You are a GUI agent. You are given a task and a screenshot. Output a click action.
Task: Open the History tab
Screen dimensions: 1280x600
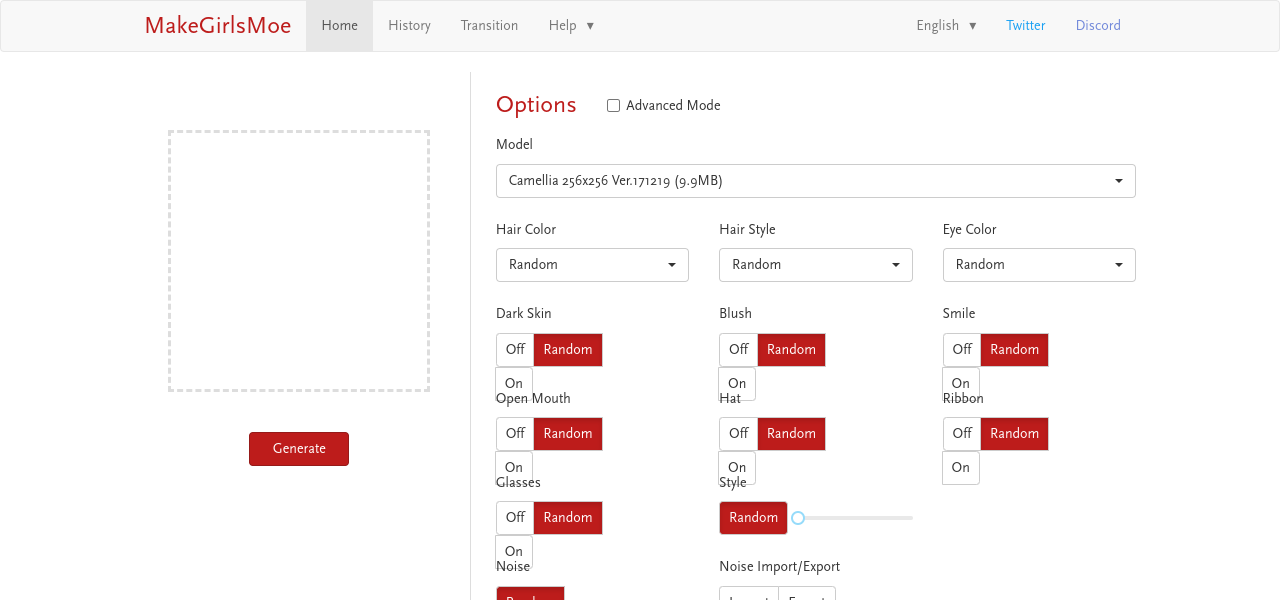tap(409, 26)
